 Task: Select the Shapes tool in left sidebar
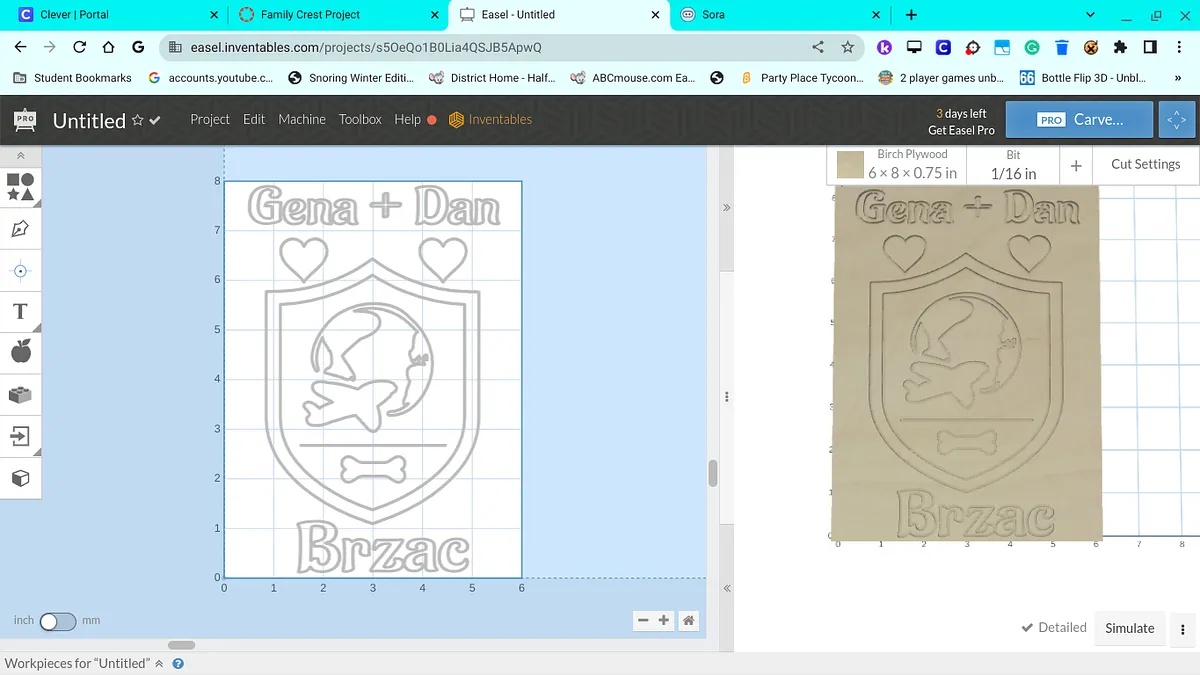click(20, 186)
